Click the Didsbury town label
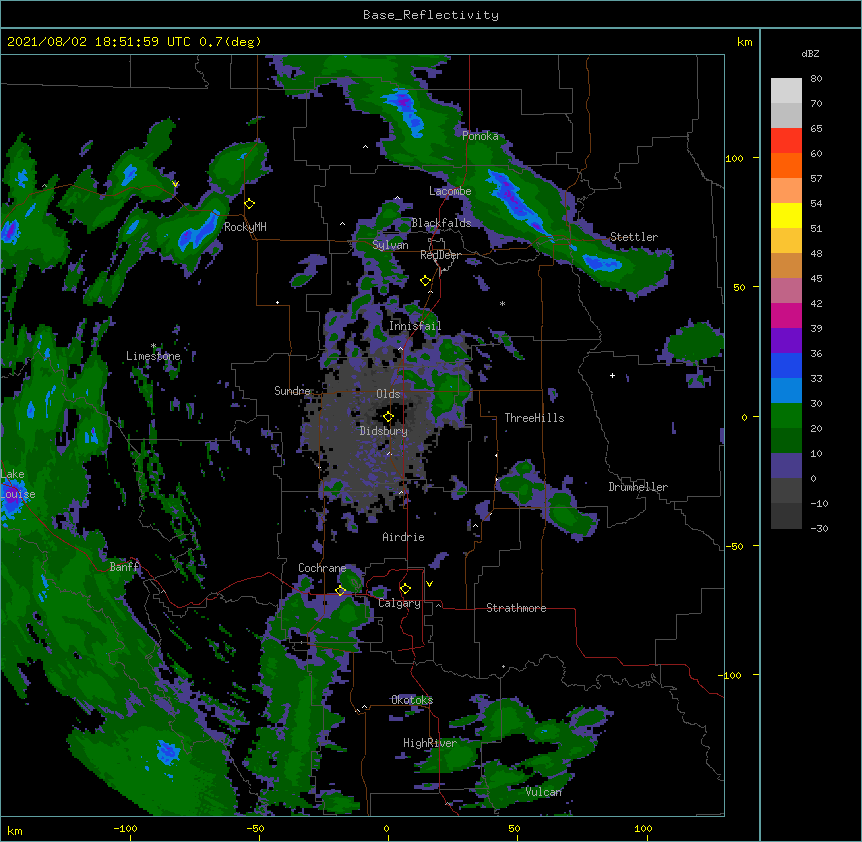Image resolution: width=862 pixels, height=842 pixels. point(384,431)
